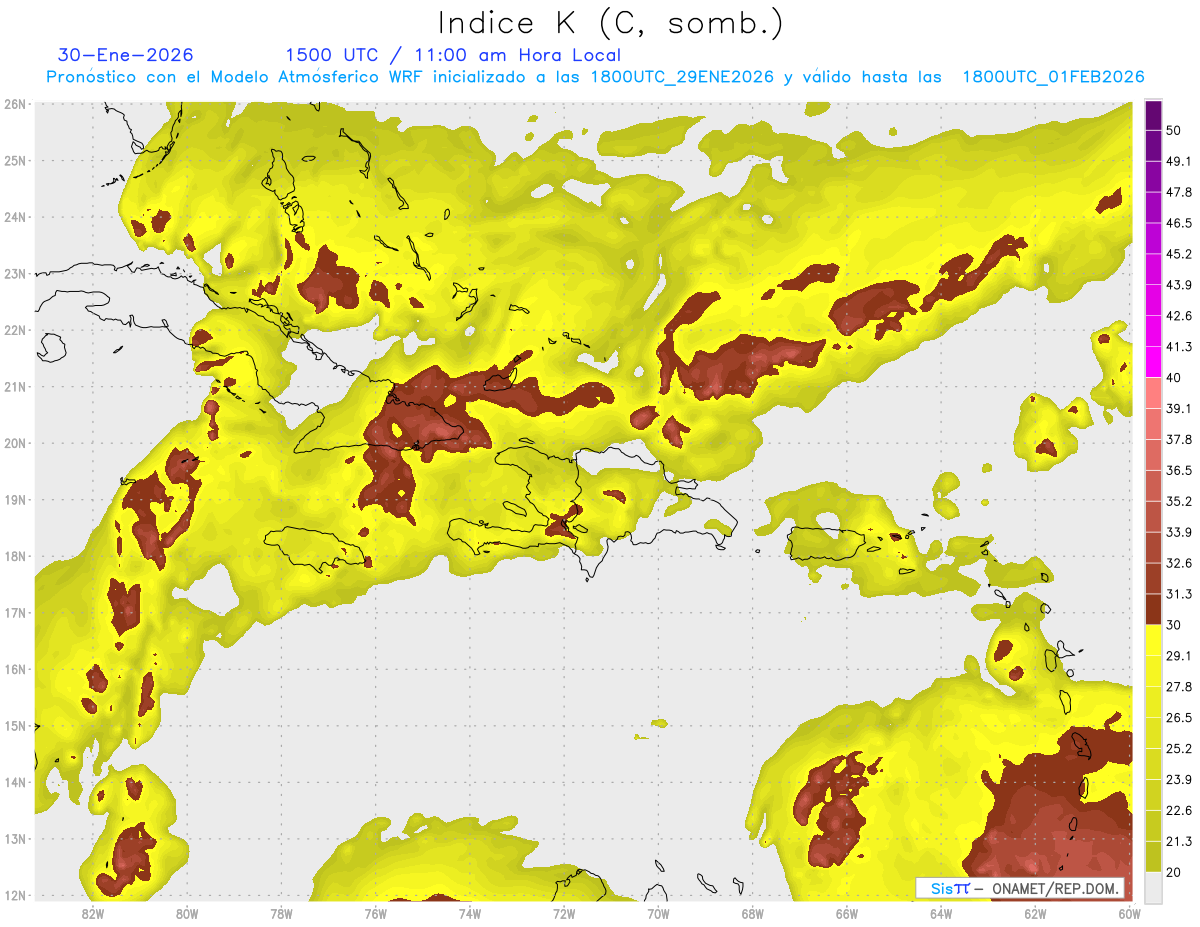Click the latitude axis label "22N"
This screenshot has height=927, width=1200.
(15, 330)
